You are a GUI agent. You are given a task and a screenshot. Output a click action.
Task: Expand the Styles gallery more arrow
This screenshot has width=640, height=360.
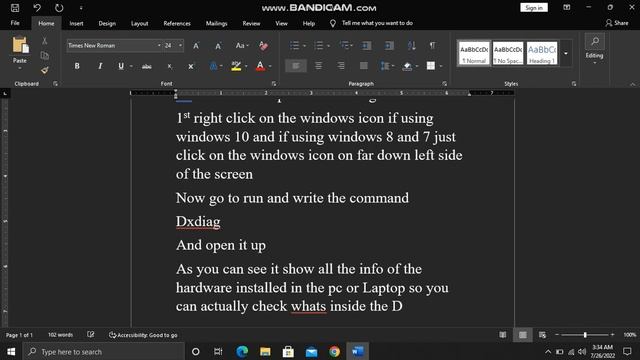pyautogui.click(x=566, y=53)
